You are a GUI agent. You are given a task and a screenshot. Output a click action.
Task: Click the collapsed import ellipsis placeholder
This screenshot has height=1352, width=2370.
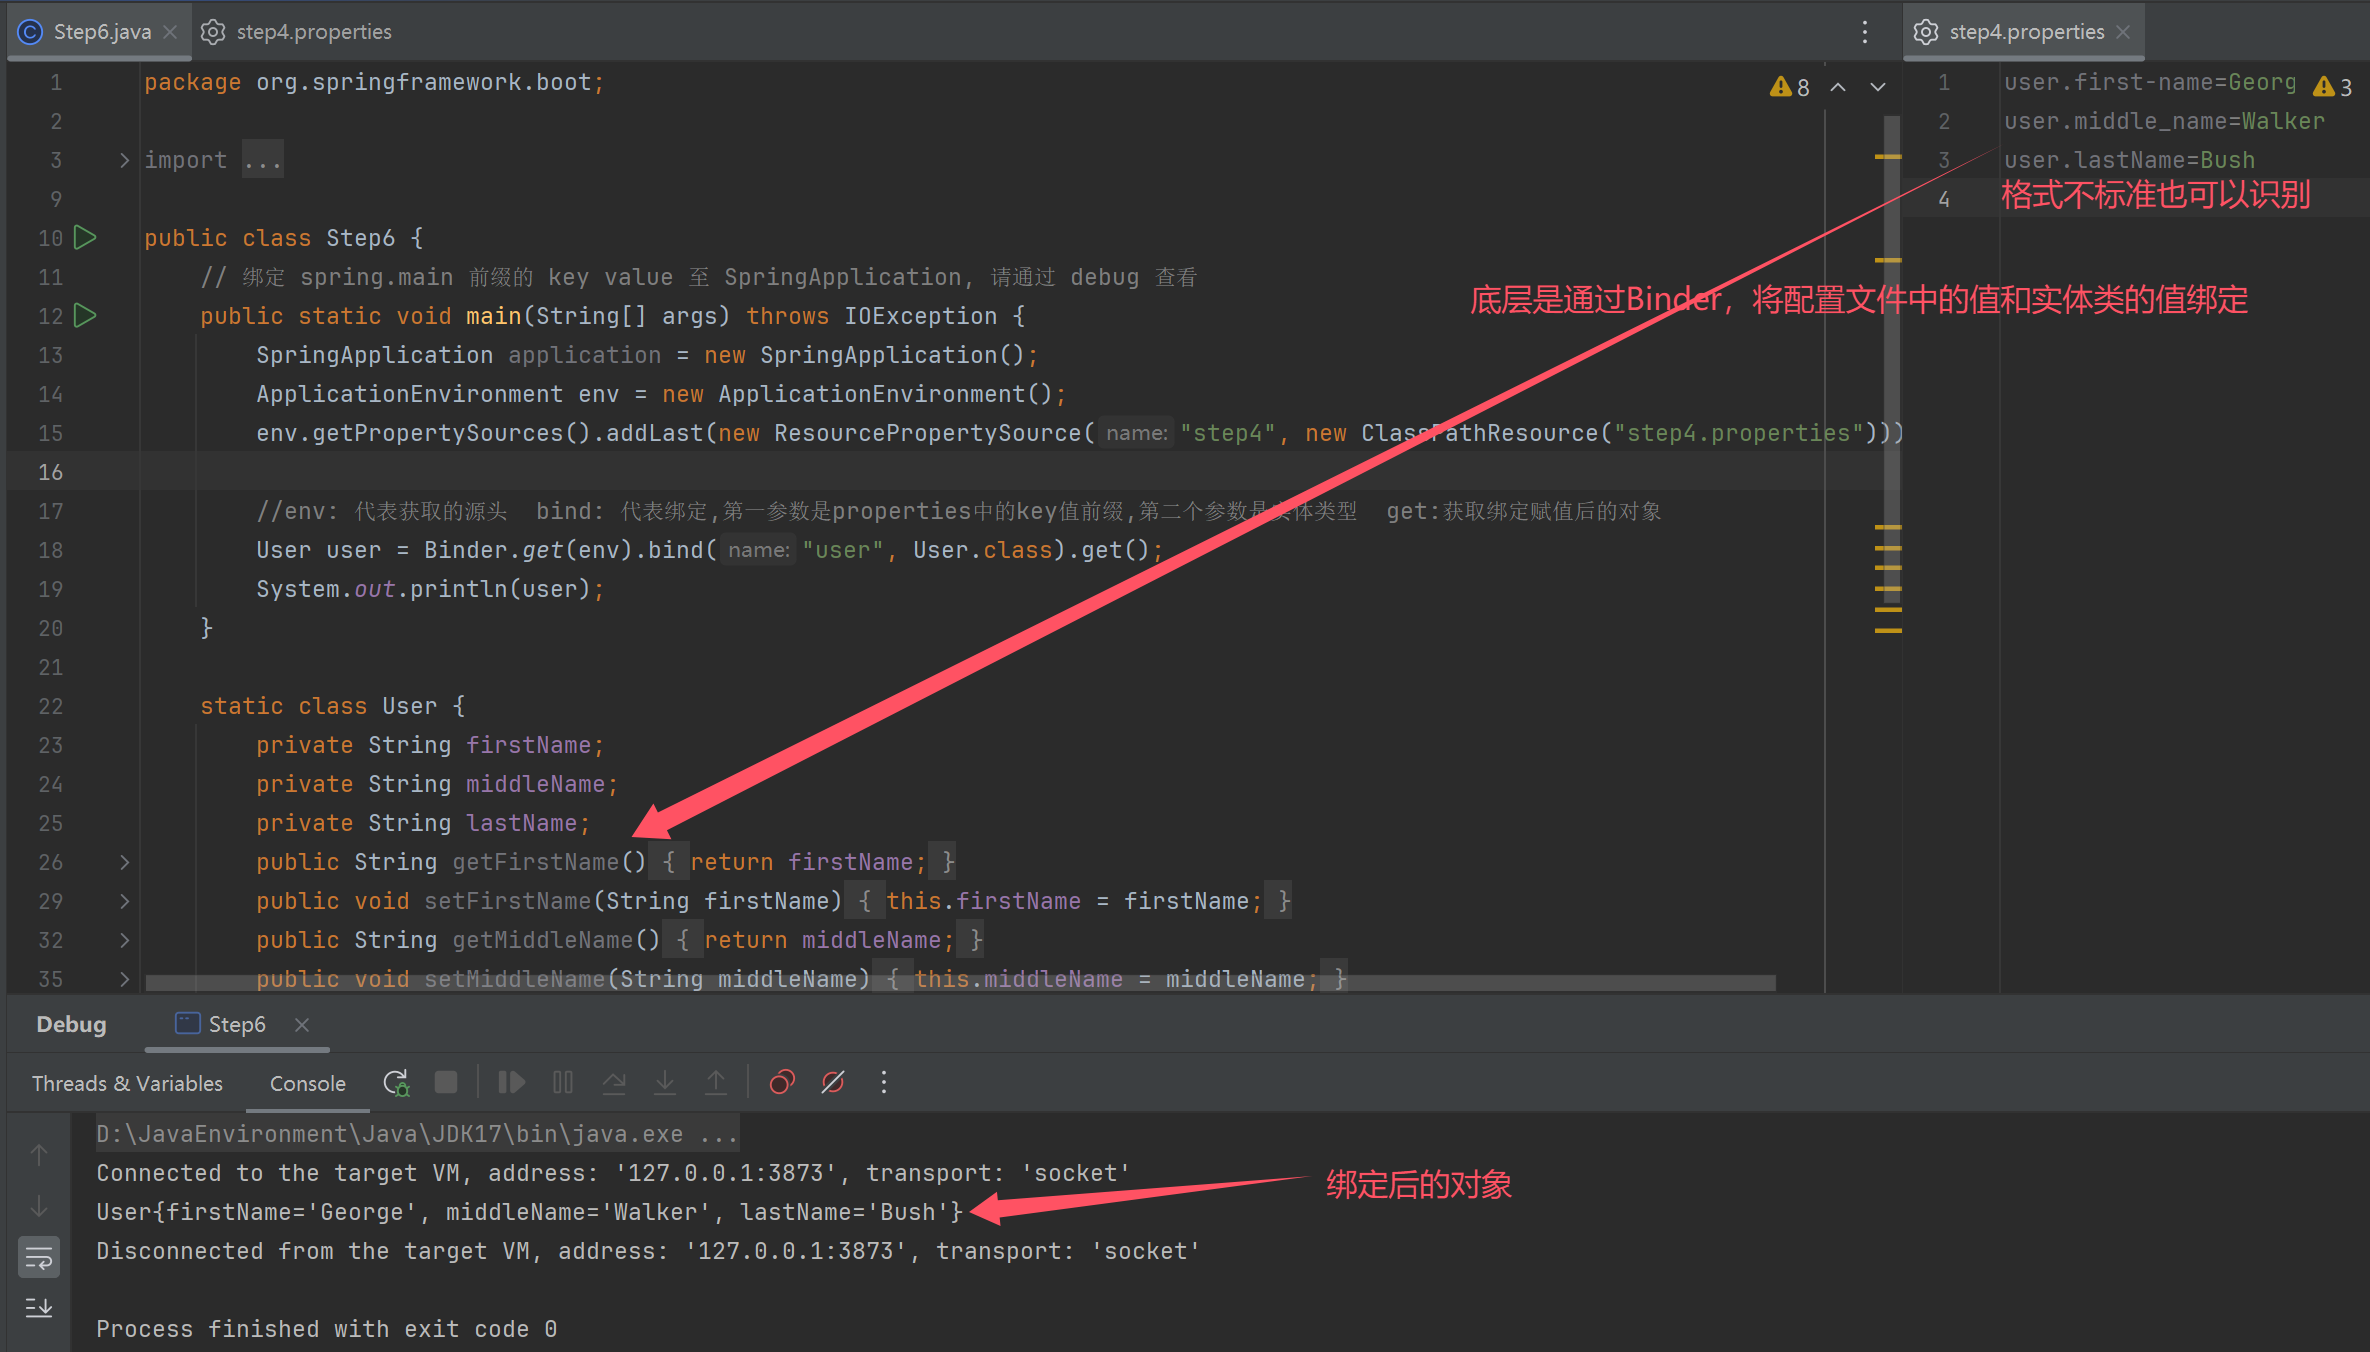pos(263,160)
